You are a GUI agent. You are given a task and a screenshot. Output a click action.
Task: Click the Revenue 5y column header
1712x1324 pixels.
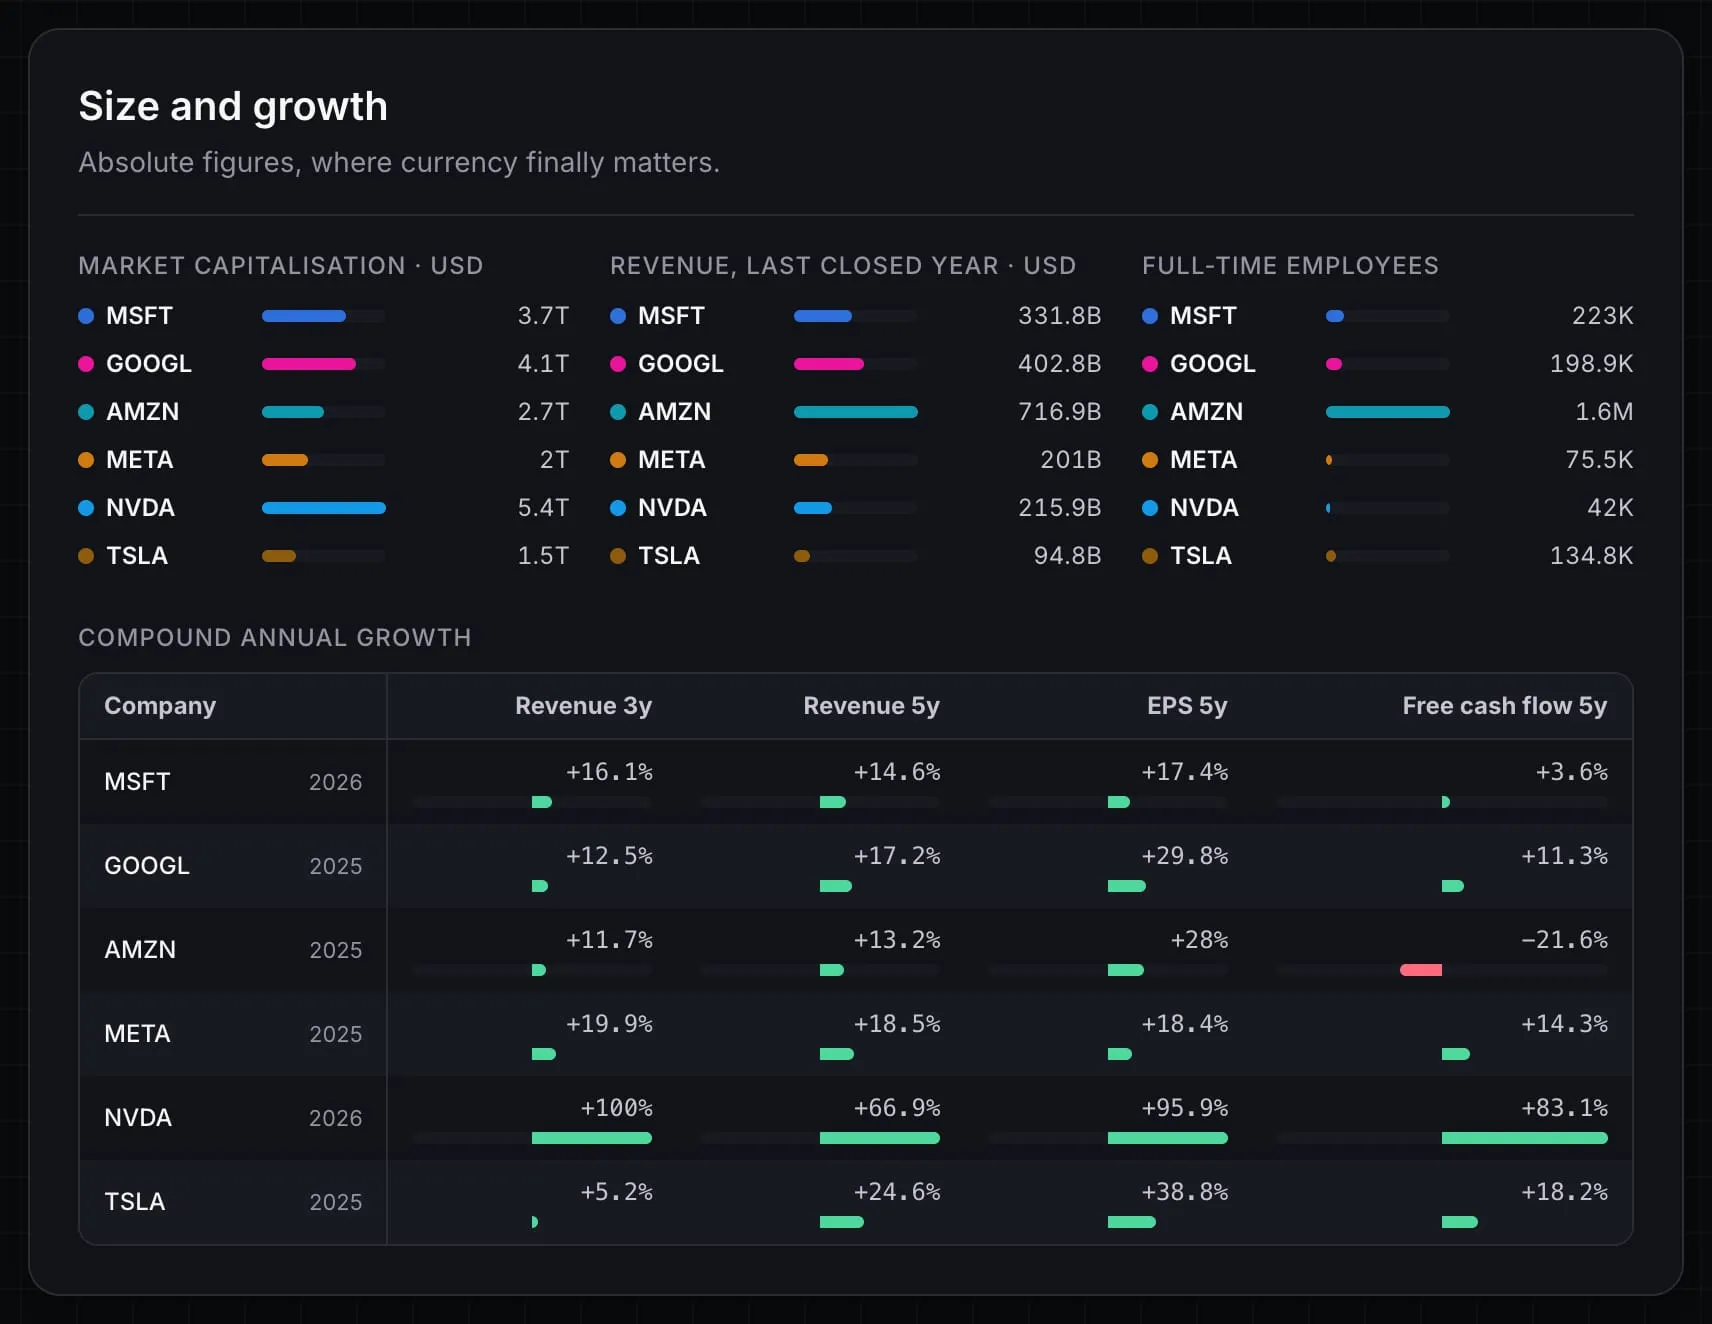click(x=872, y=706)
